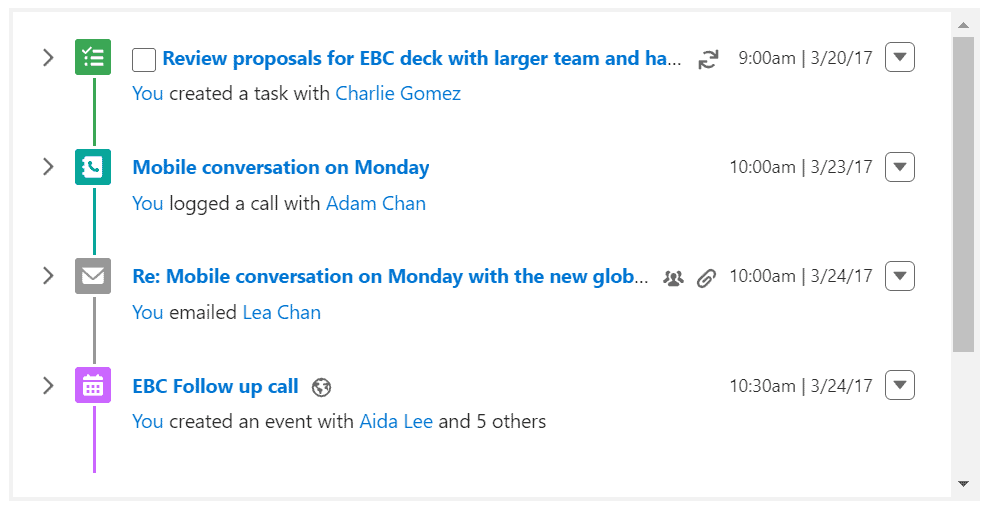The height and width of the screenshot is (505, 990).
Task: Click the group recipients people icon
Action: (x=674, y=278)
